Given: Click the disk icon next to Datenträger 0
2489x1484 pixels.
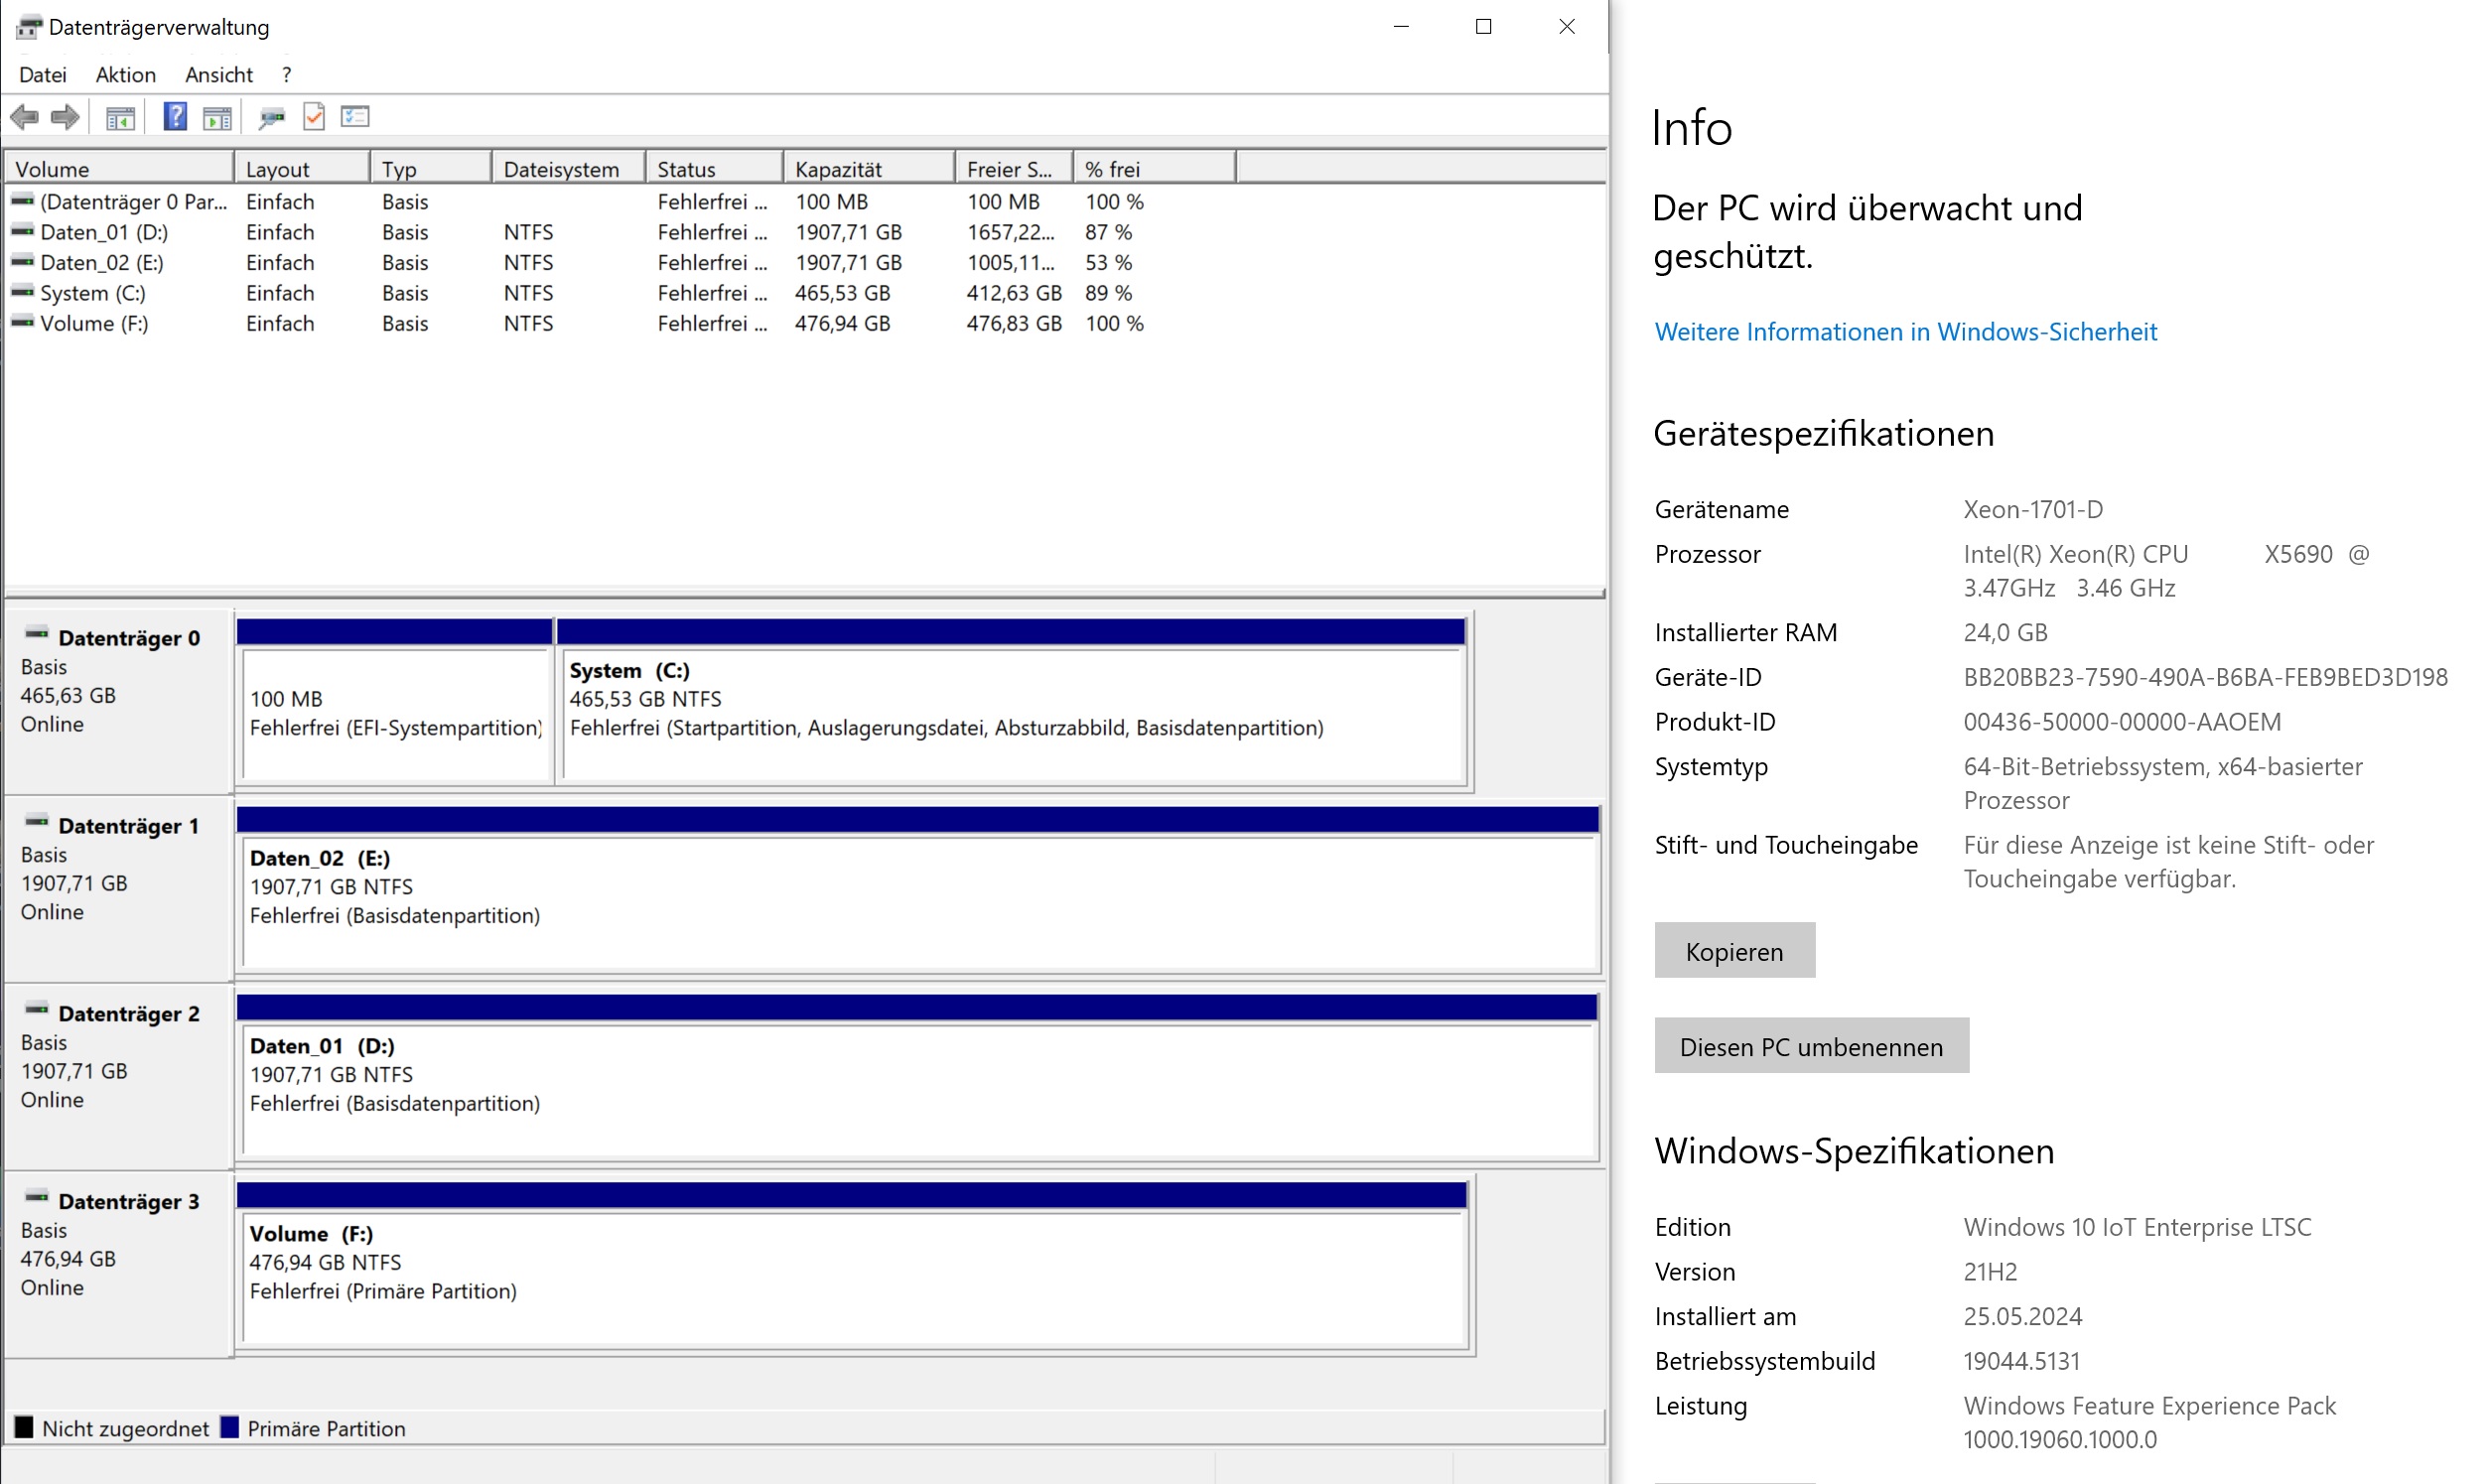Looking at the screenshot, I should [37, 634].
